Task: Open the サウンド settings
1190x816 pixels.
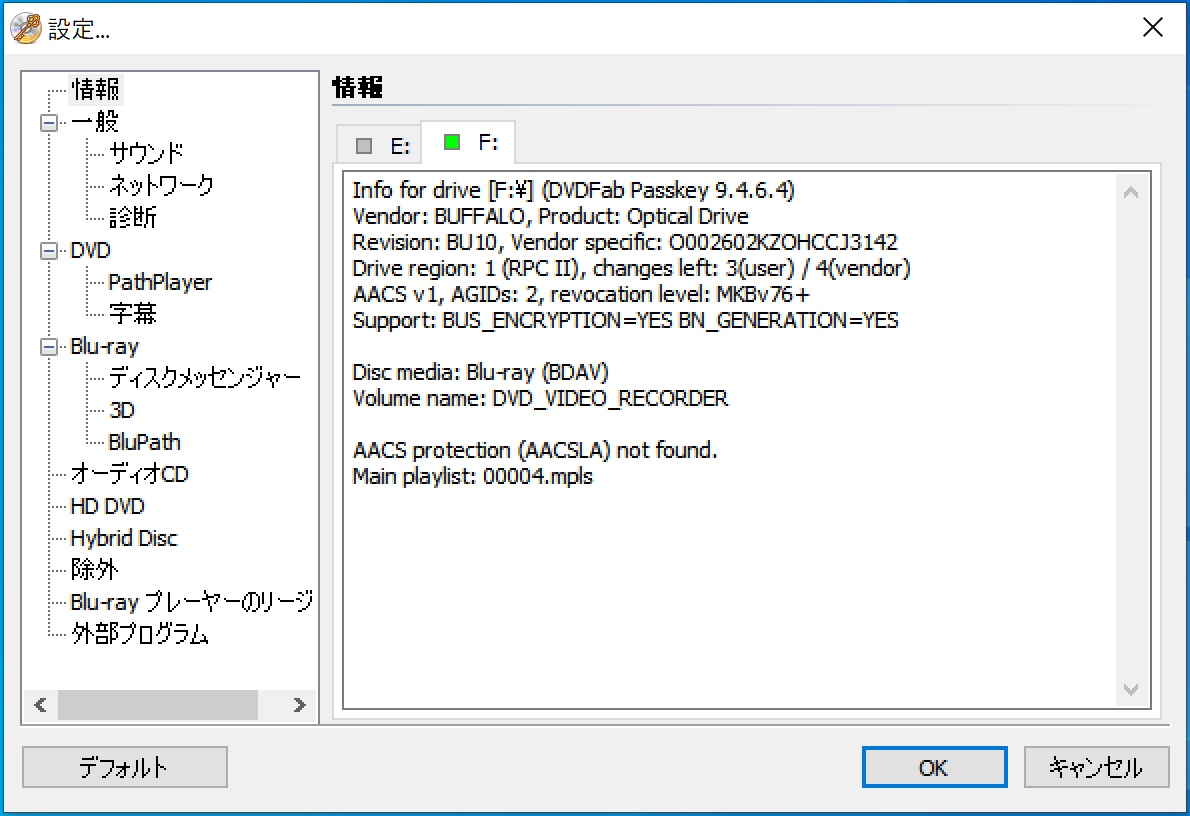Action: click(x=146, y=153)
